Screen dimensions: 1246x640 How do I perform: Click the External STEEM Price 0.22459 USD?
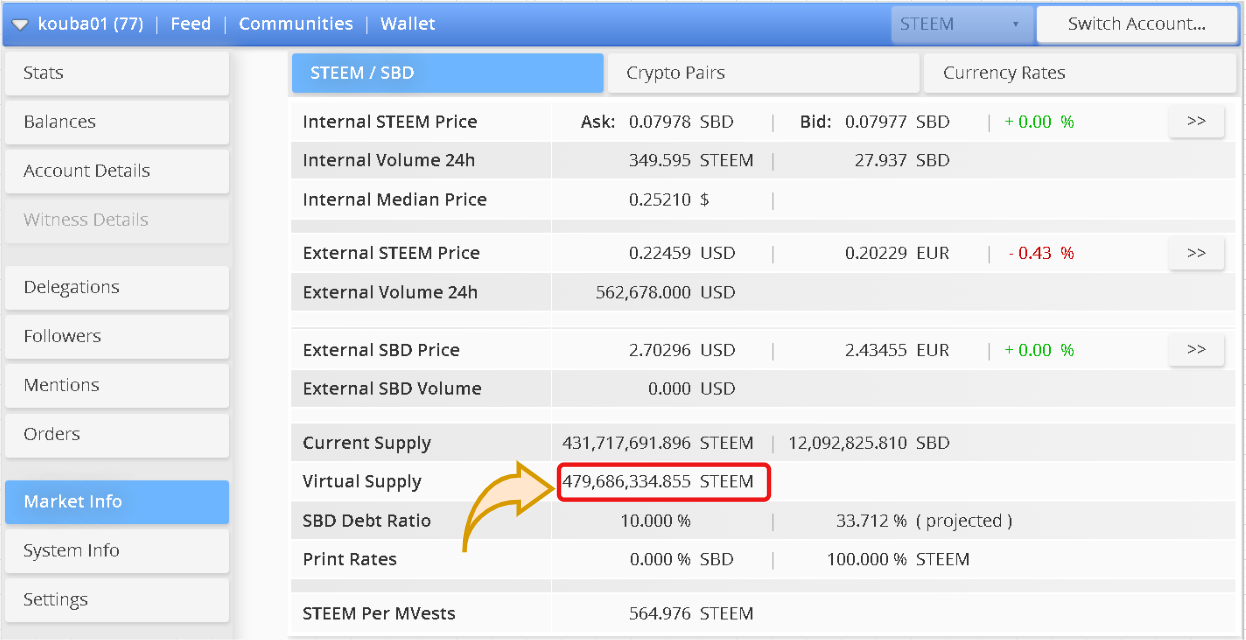tap(682, 253)
